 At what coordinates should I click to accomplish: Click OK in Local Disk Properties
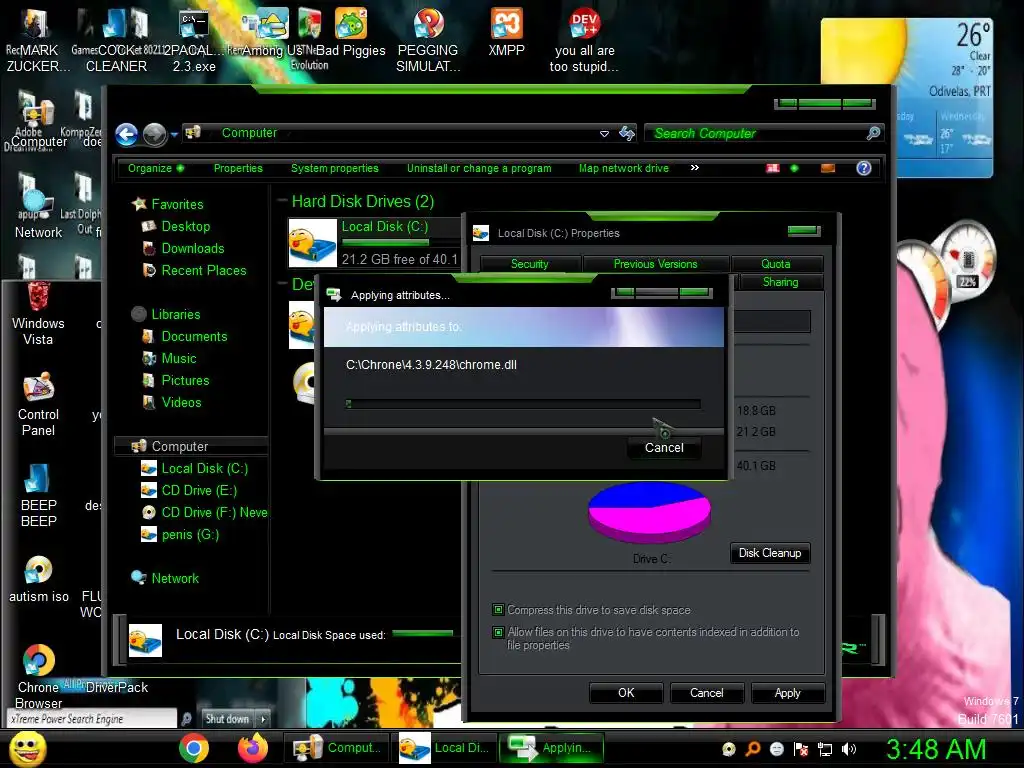coord(626,694)
